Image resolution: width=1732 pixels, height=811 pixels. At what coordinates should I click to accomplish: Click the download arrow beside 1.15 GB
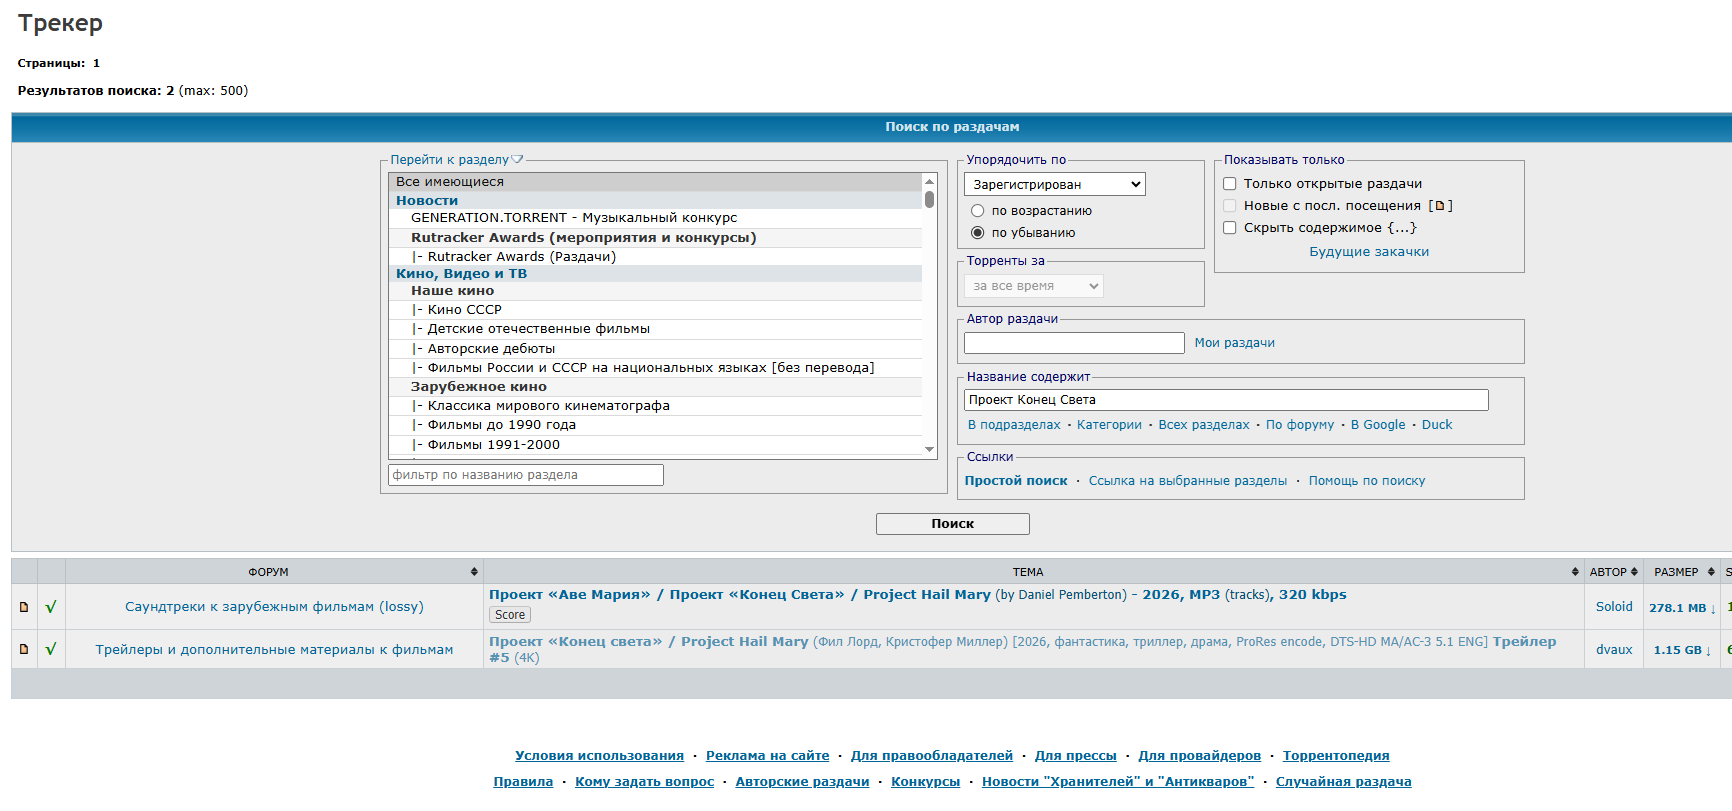[1708, 650]
